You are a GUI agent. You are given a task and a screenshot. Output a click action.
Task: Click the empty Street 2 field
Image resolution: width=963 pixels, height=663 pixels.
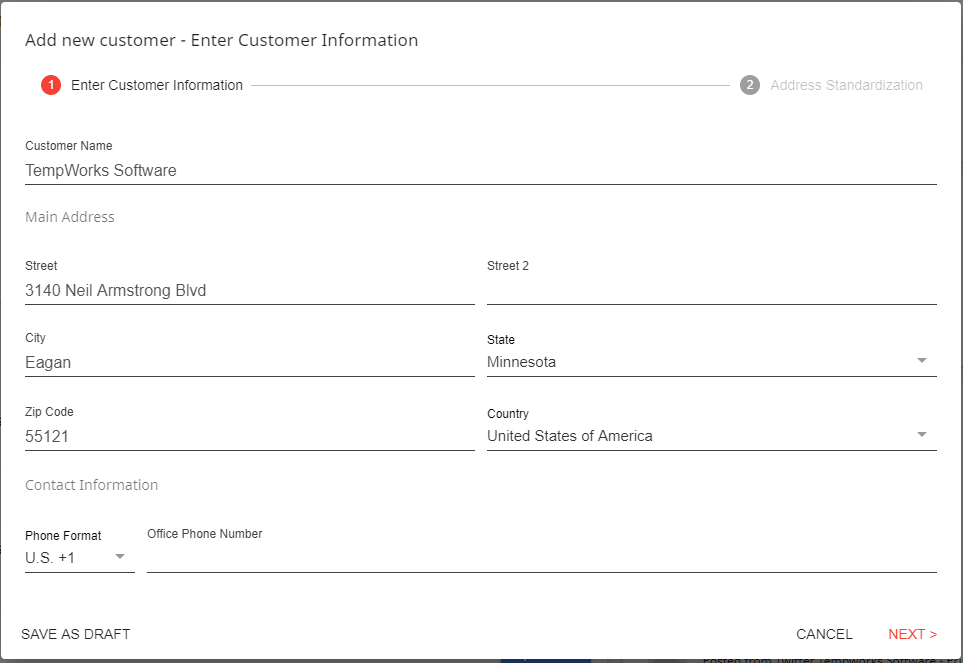711,291
